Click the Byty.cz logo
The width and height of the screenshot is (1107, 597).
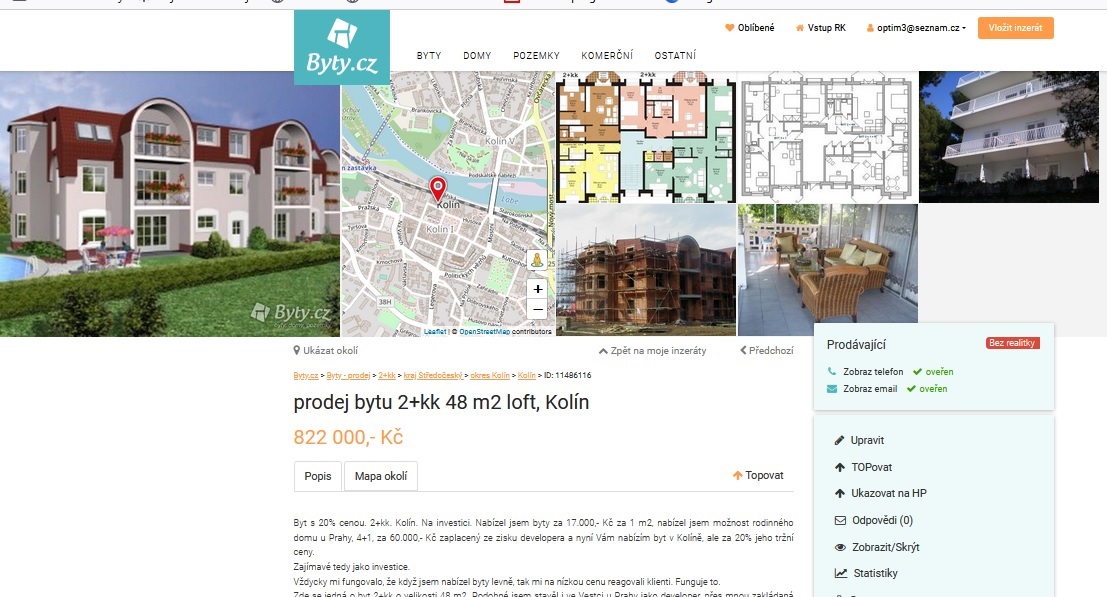[342, 47]
